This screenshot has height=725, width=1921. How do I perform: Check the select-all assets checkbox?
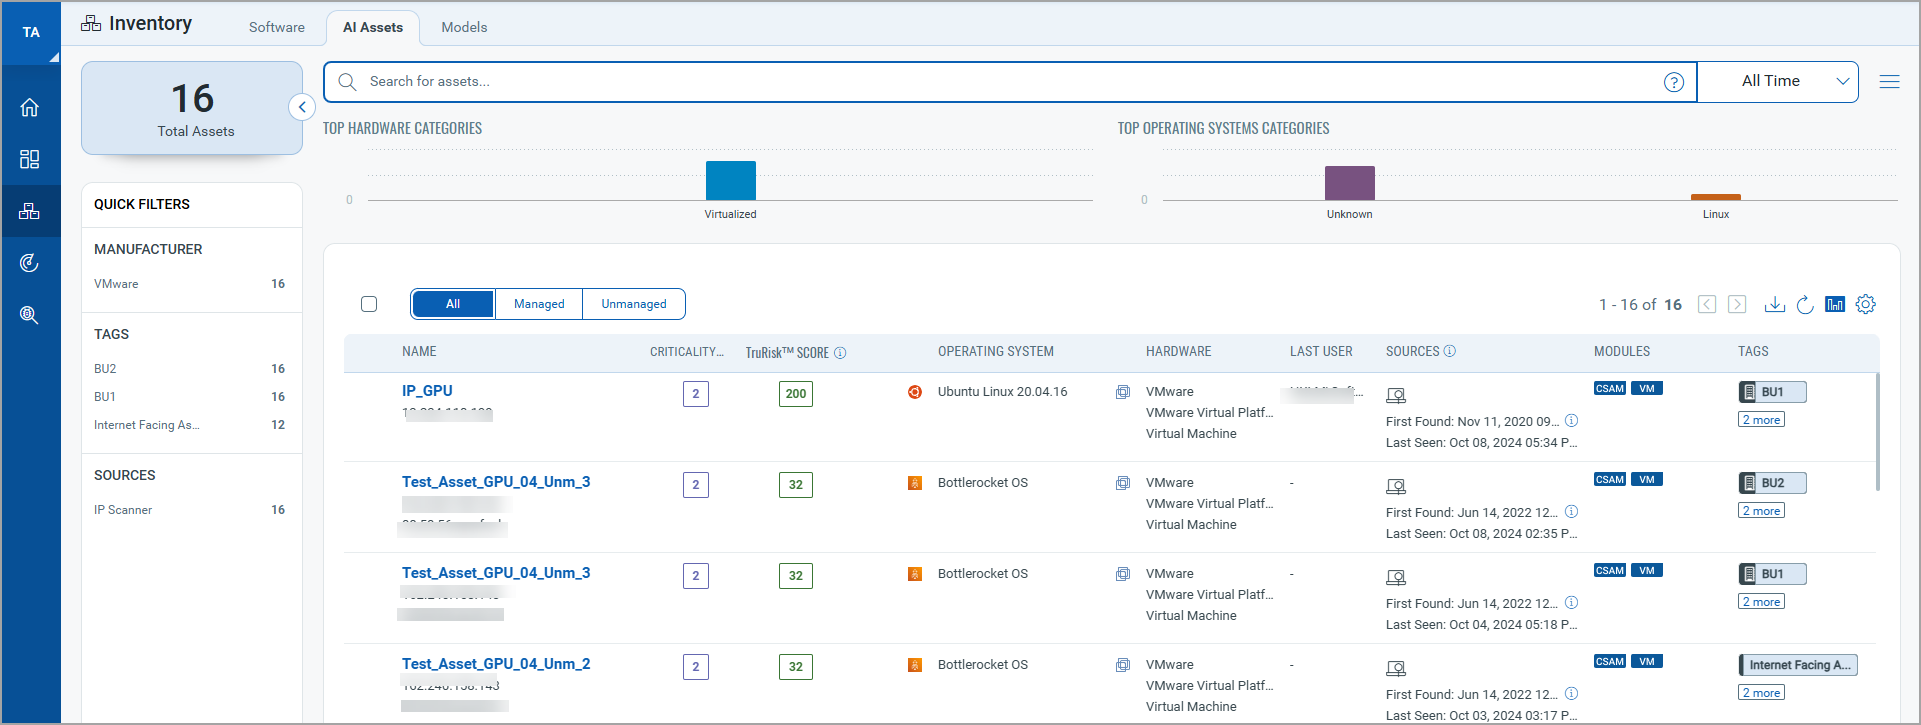tap(369, 304)
